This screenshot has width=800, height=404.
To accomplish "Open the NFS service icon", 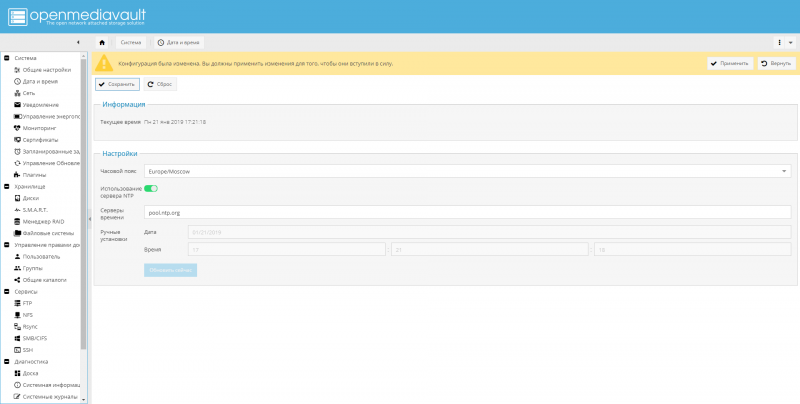I will (17, 315).
